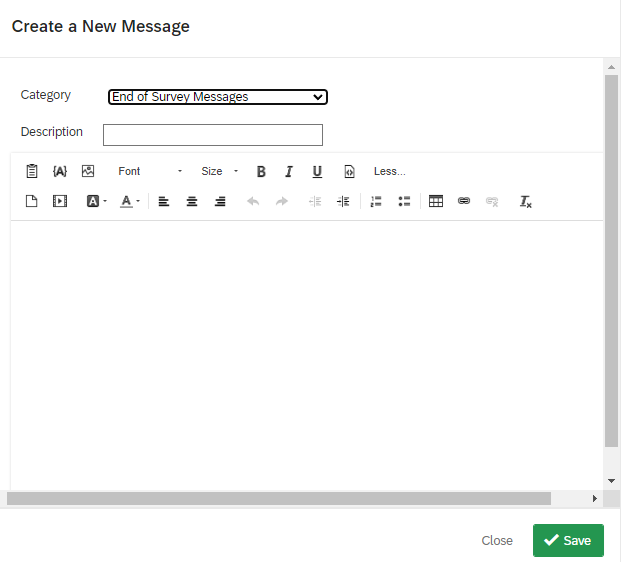Click the Piped Text {A} icon
Image resolution: width=621 pixels, height=562 pixels.
(x=60, y=171)
